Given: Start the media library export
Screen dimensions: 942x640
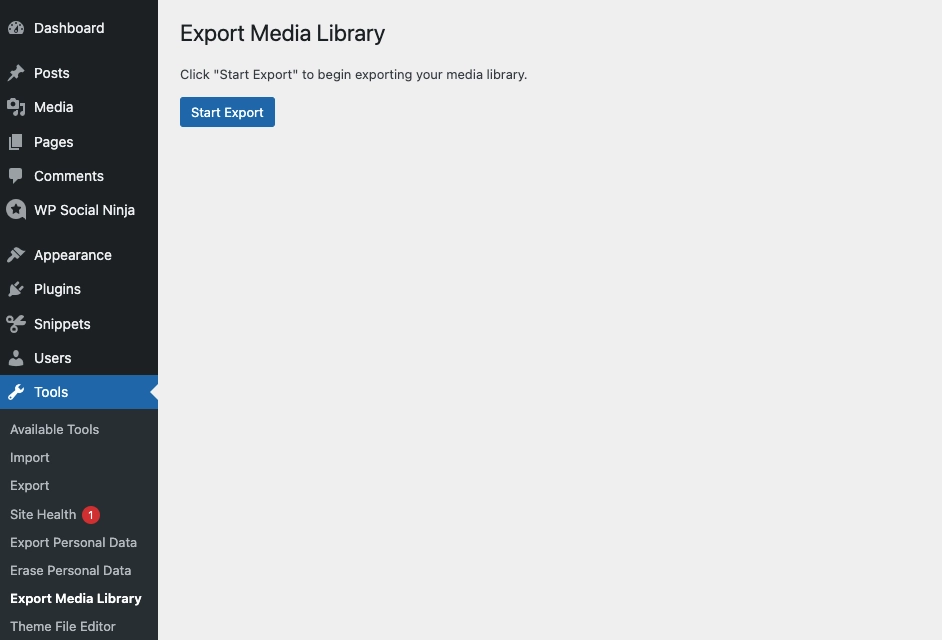Looking at the screenshot, I should 227,112.
